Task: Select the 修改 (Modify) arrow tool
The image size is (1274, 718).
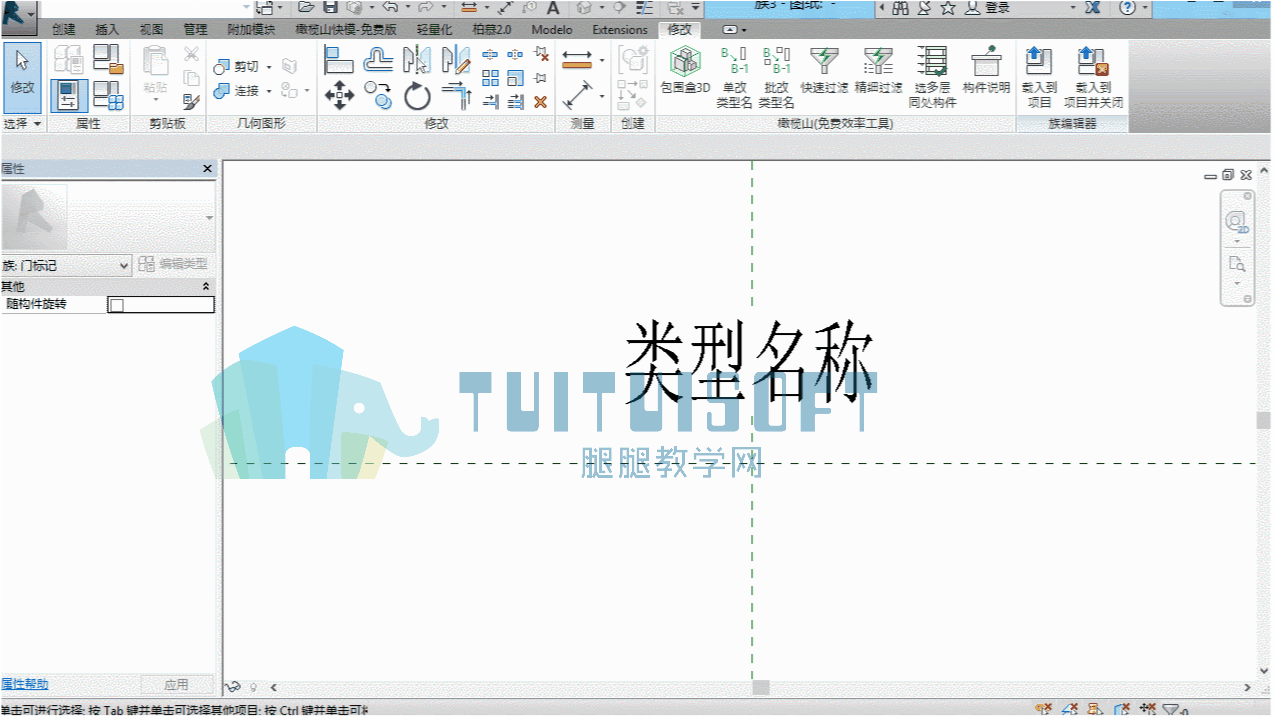Action: (22, 76)
